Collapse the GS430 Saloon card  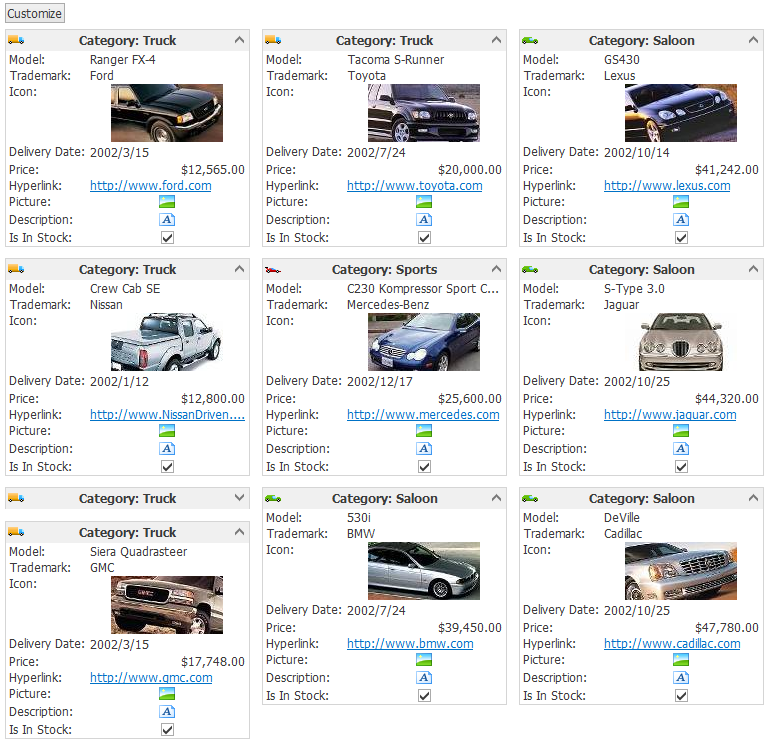click(x=753, y=40)
